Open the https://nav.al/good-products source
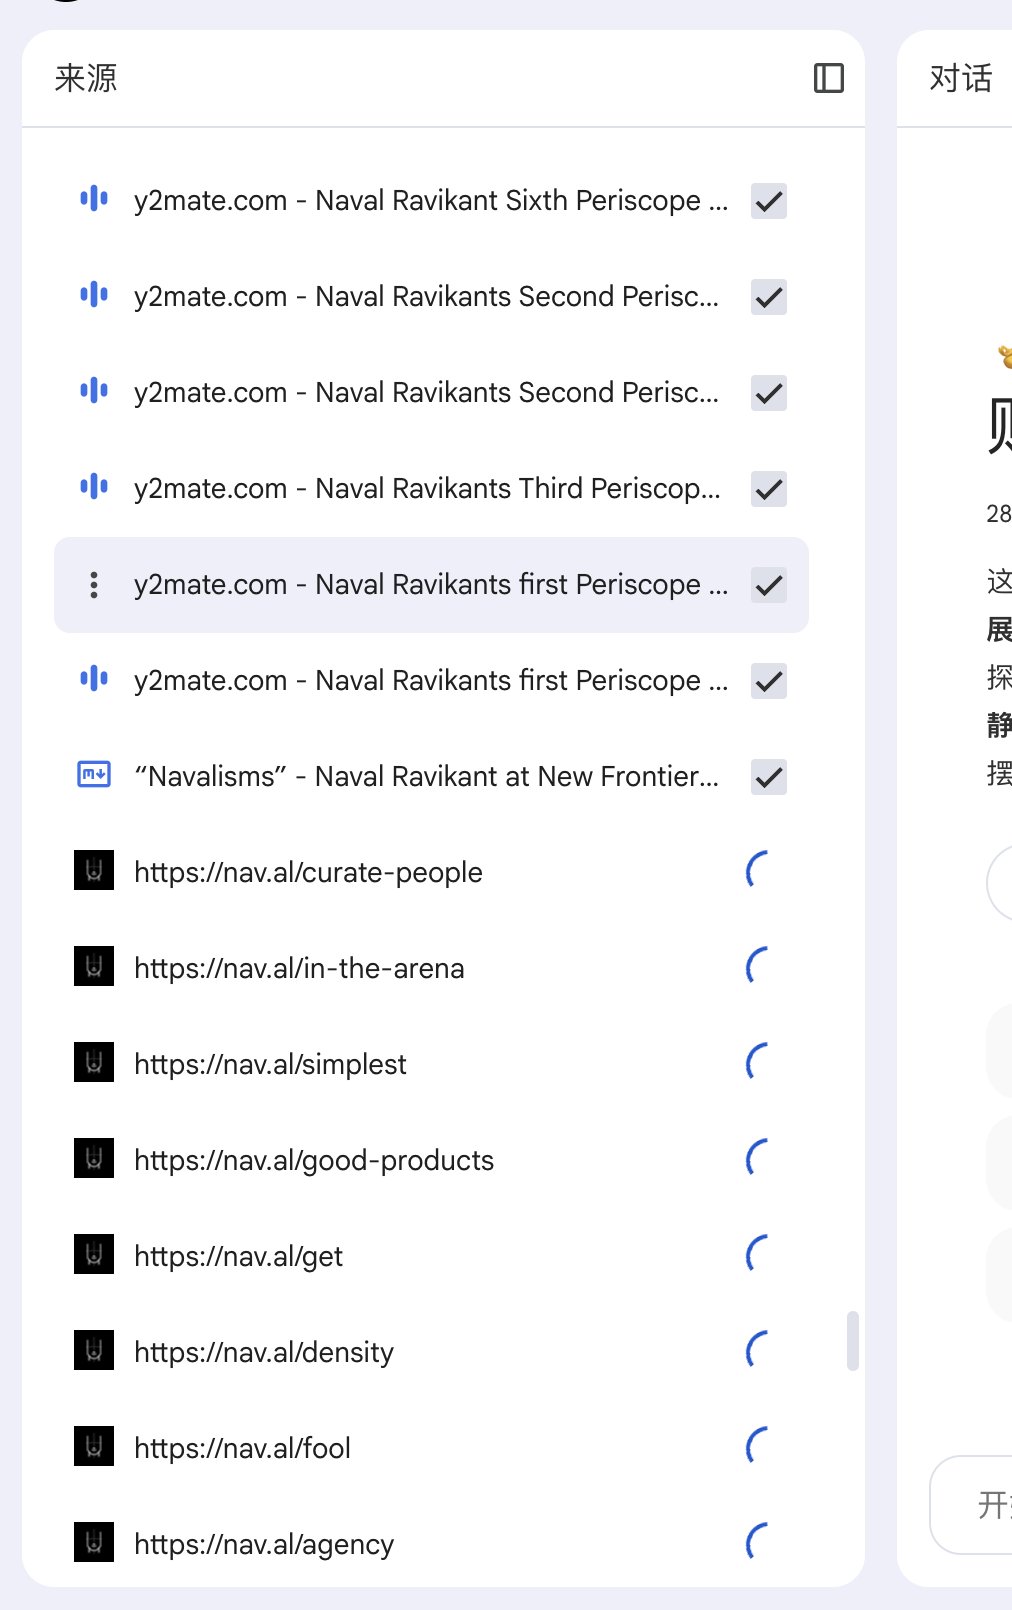This screenshot has width=1012, height=1610. 314,1160
